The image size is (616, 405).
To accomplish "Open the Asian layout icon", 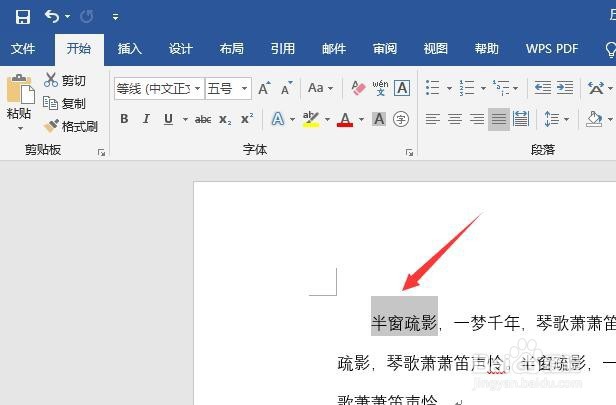I will pos(596,88).
